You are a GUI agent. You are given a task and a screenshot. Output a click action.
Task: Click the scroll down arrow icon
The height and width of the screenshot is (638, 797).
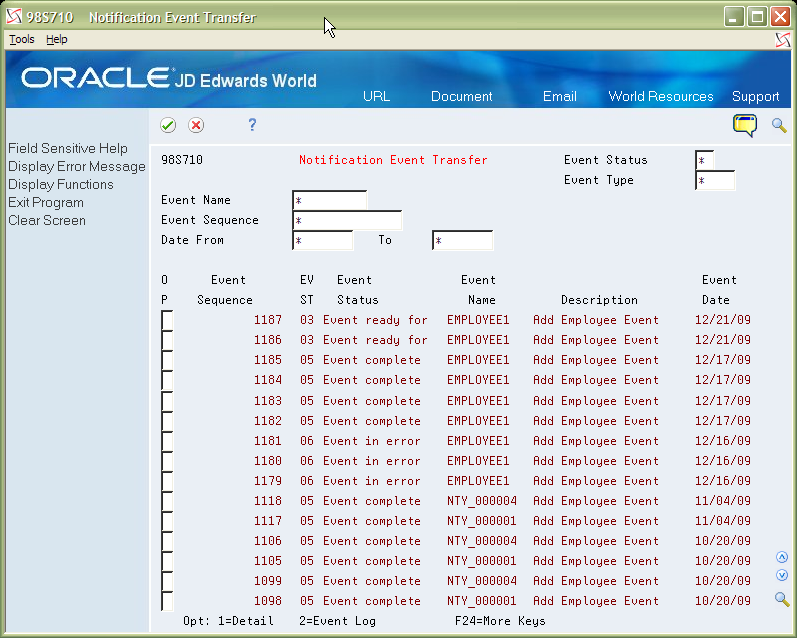782,575
